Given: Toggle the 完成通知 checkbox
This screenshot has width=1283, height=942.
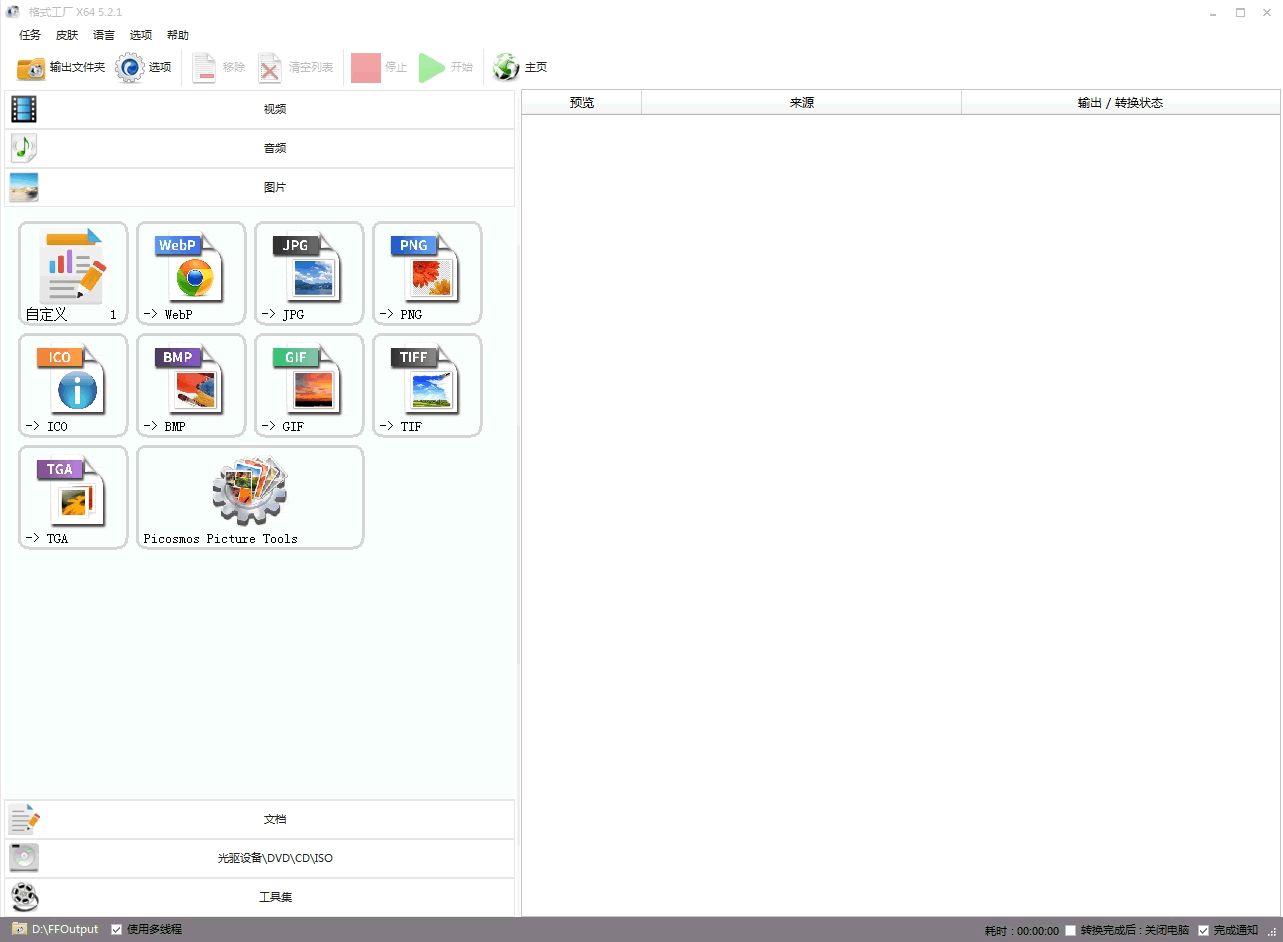Looking at the screenshot, I should [x=1204, y=930].
